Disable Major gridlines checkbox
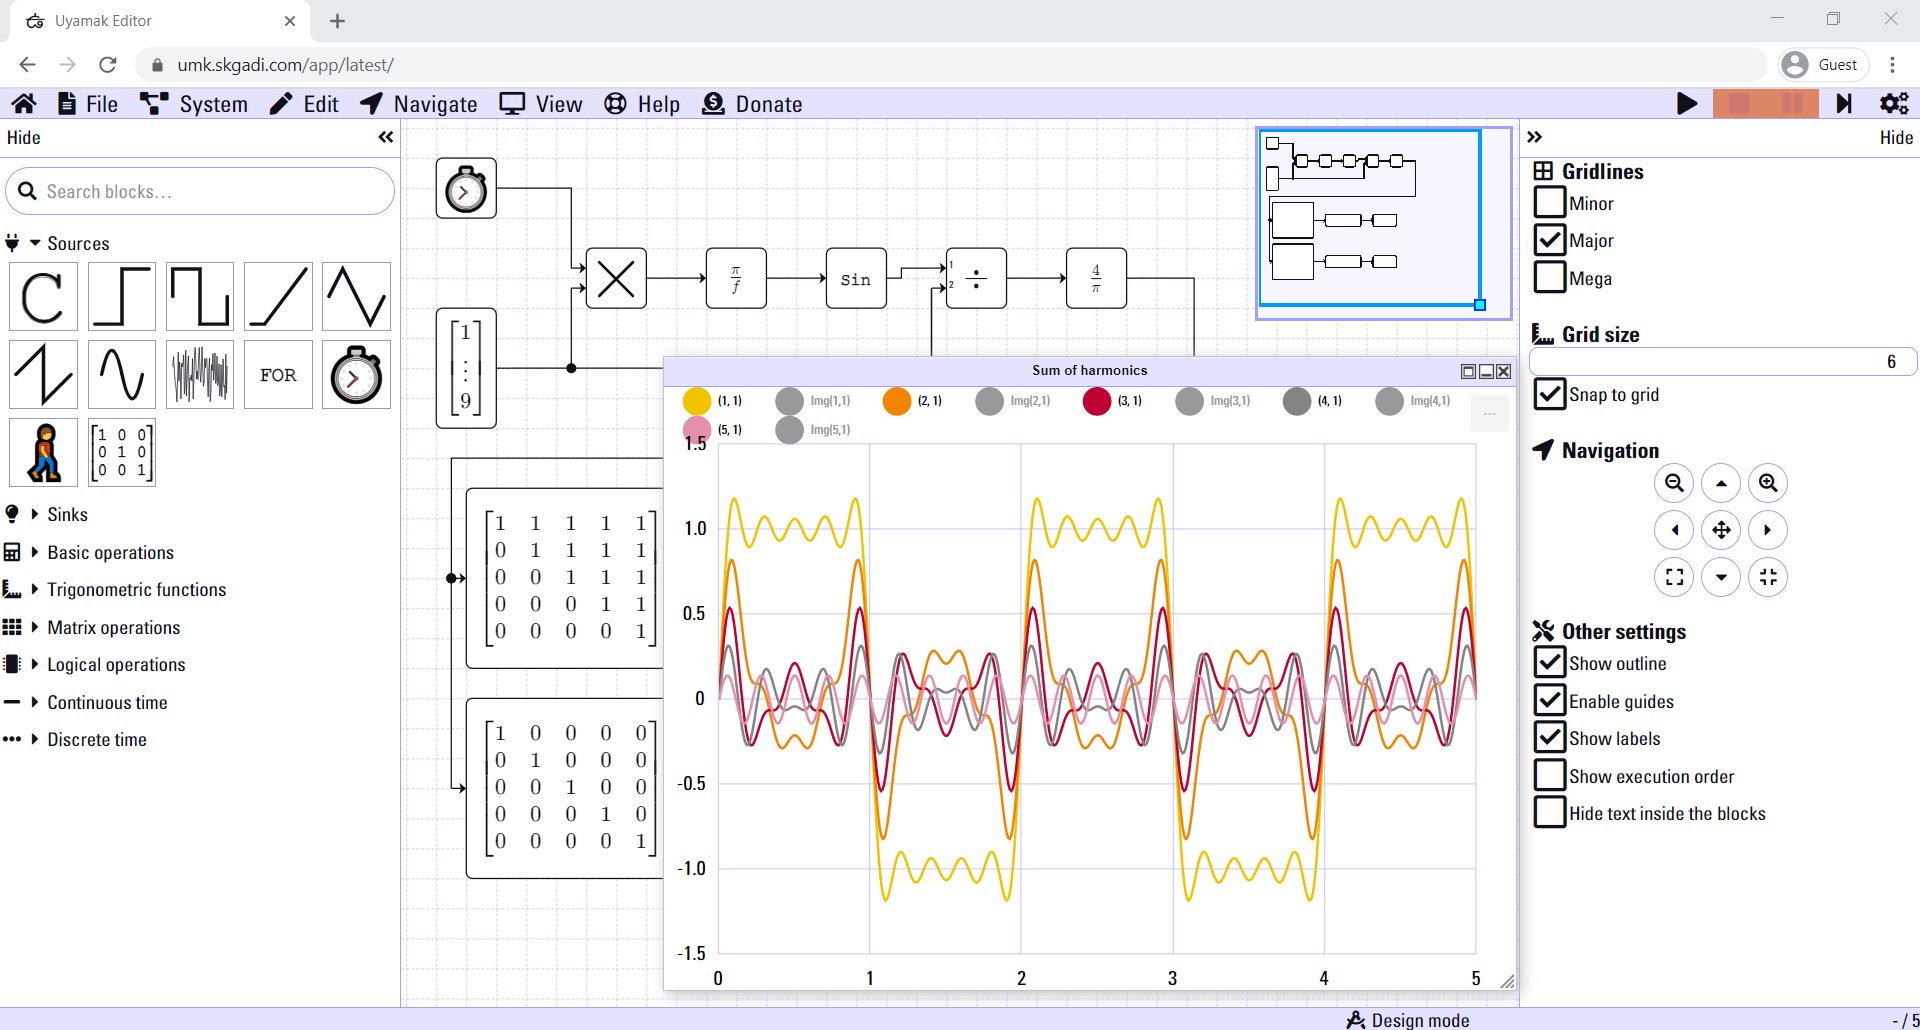Image resolution: width=1920 pixels, height=1030 pixels. pos(1550,240)
